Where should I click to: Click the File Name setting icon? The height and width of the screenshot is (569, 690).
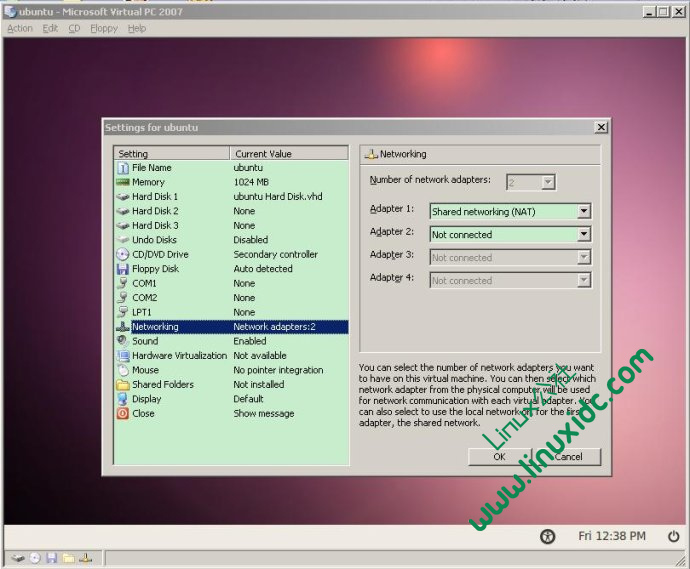click(x=123, y=168)
